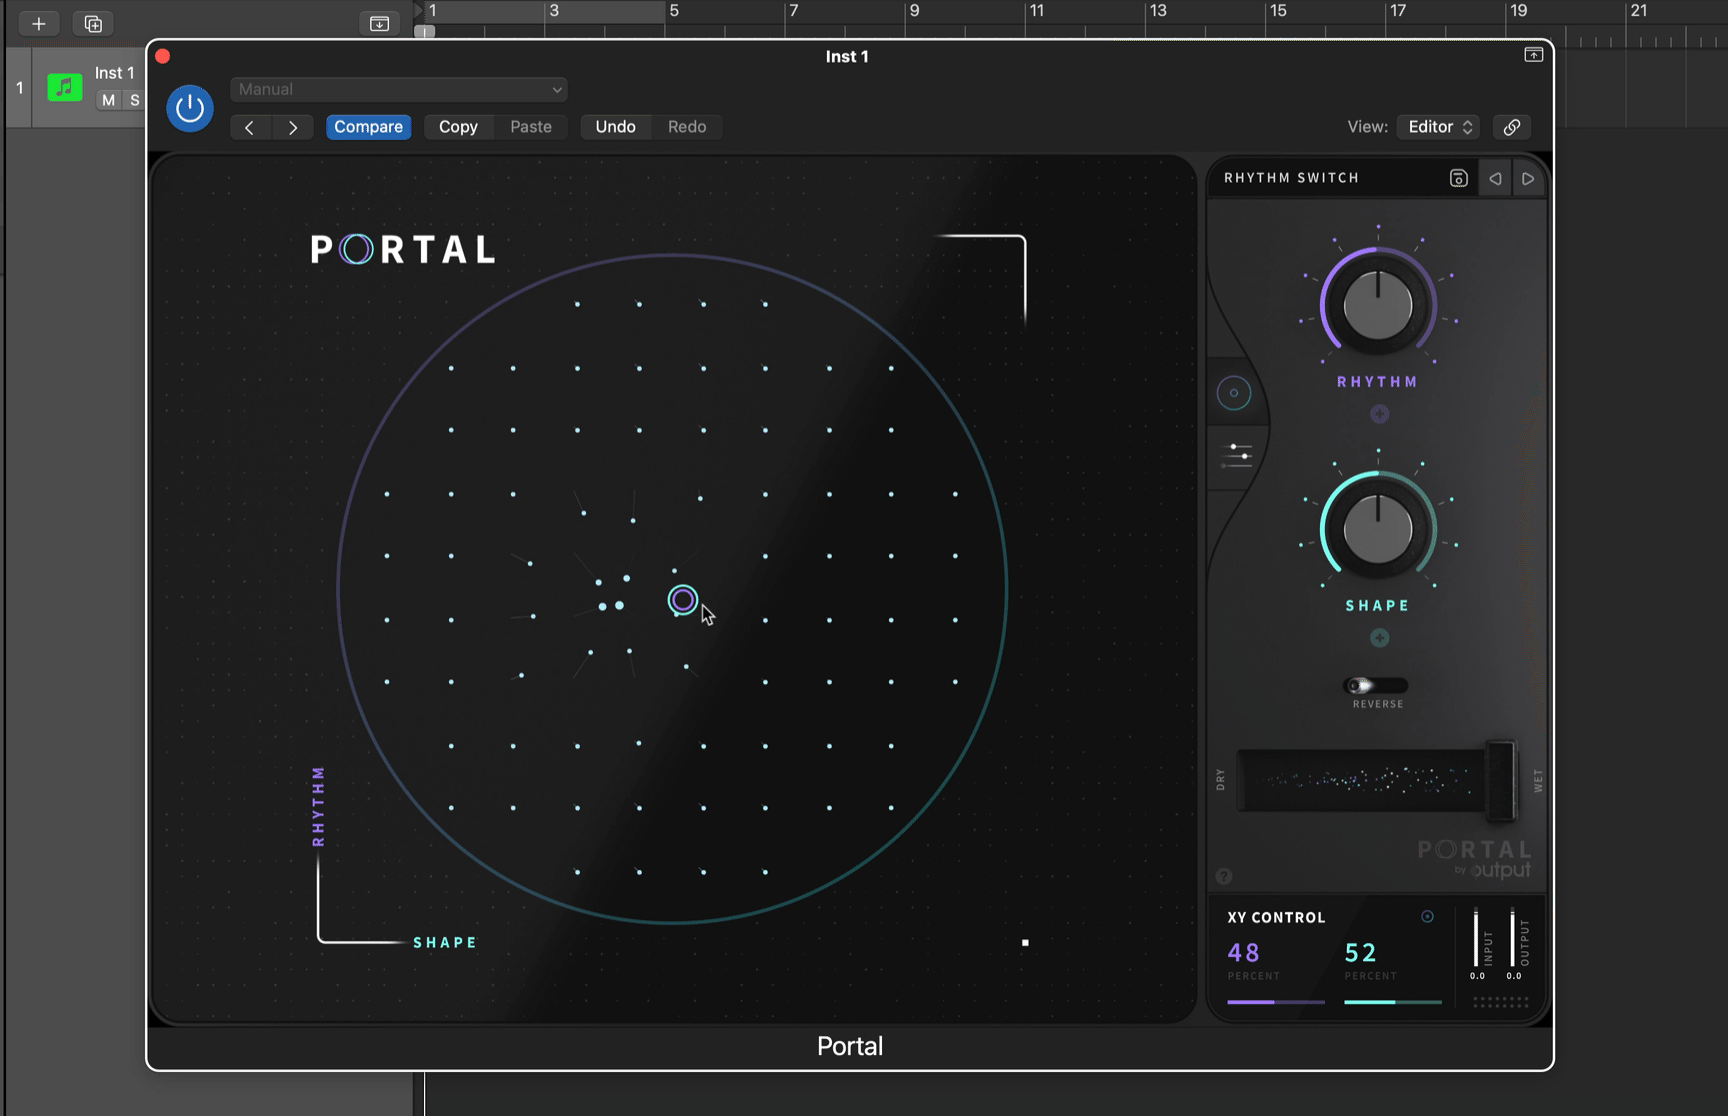The image size is (1728, 1116).
Task: Solo the Inst 1 track
Action: (x=135, y=100)
